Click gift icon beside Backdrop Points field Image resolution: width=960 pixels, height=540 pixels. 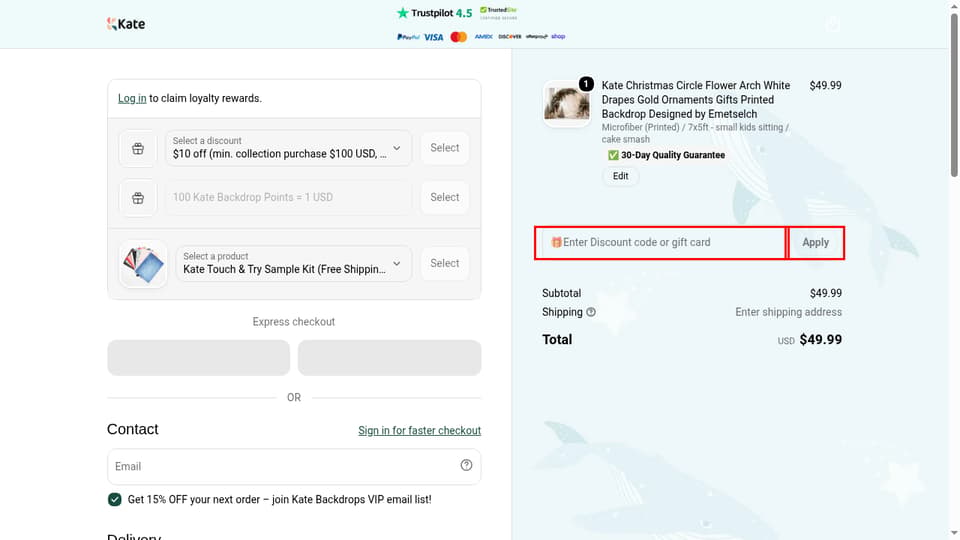click(138, 198)
